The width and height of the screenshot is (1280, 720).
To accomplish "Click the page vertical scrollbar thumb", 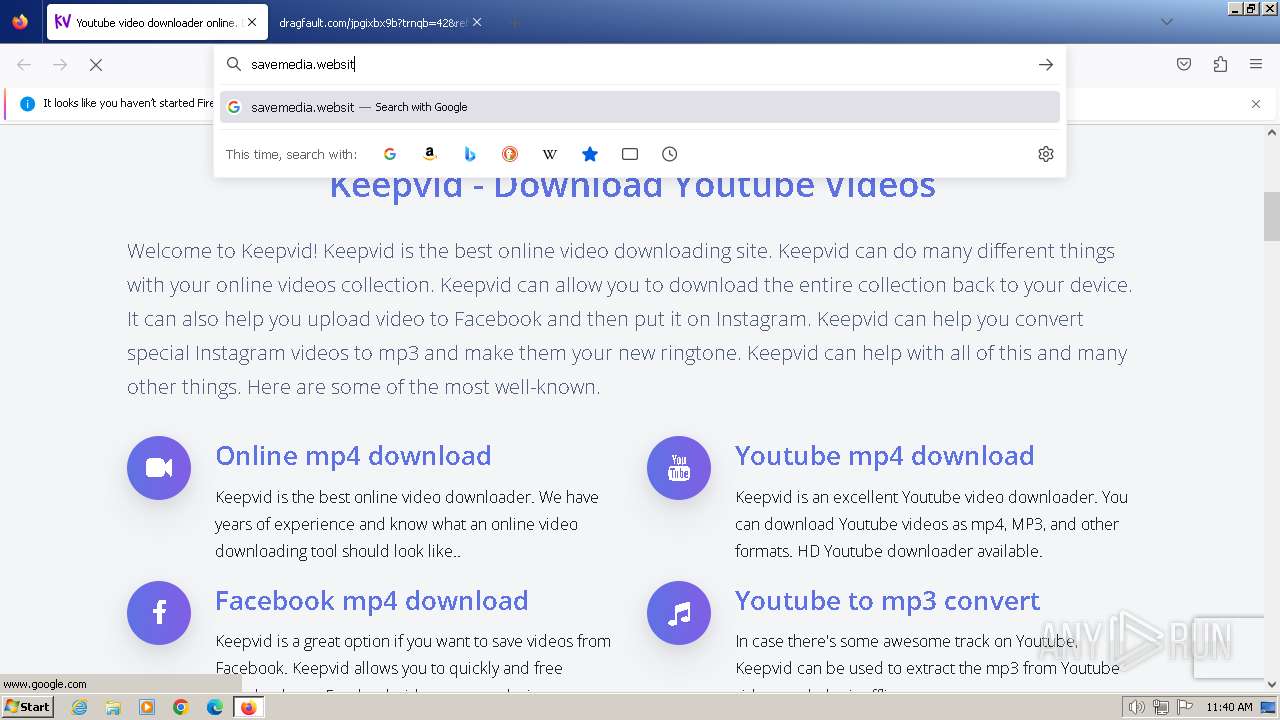I will tap(1271, 216).
